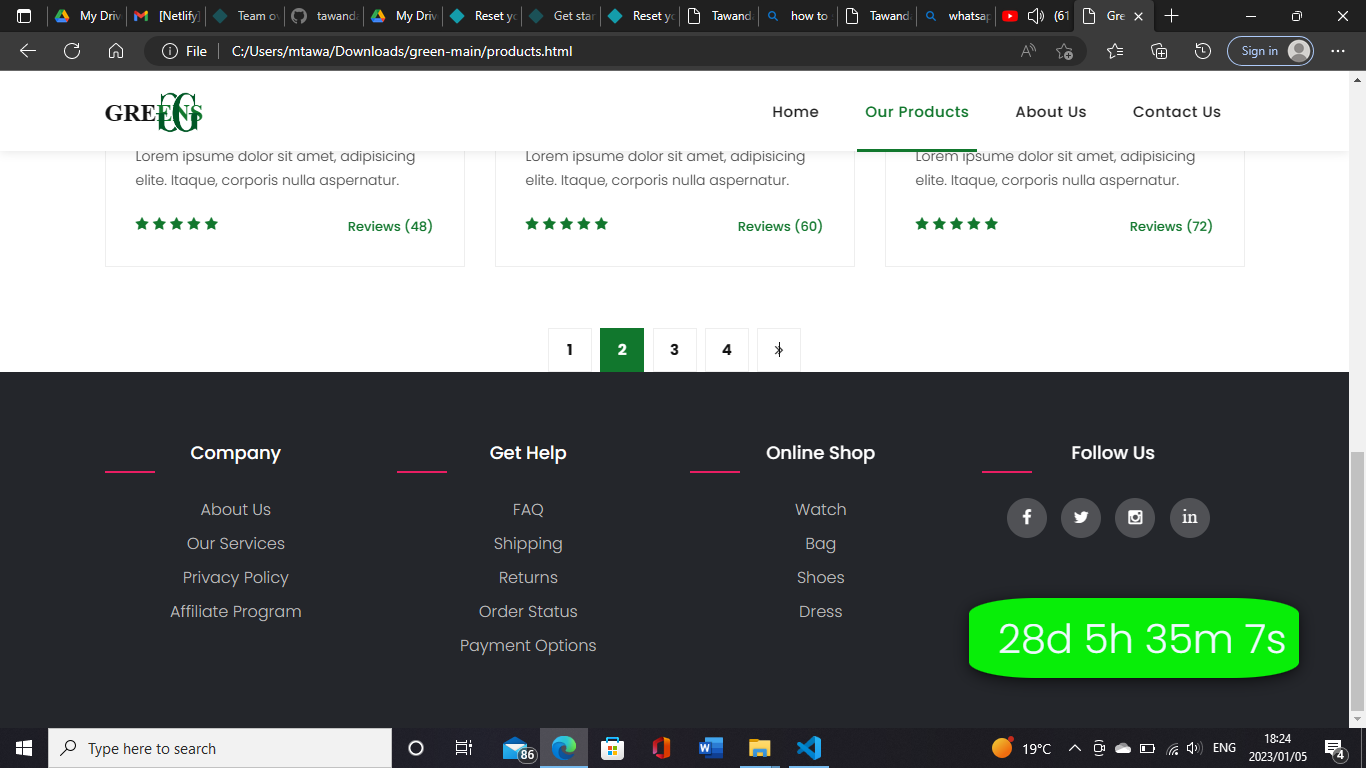The height and width of the screenshot is (768, 1366).
Task: Open browsing History in the toolbar
Action: click(1202, 50)
